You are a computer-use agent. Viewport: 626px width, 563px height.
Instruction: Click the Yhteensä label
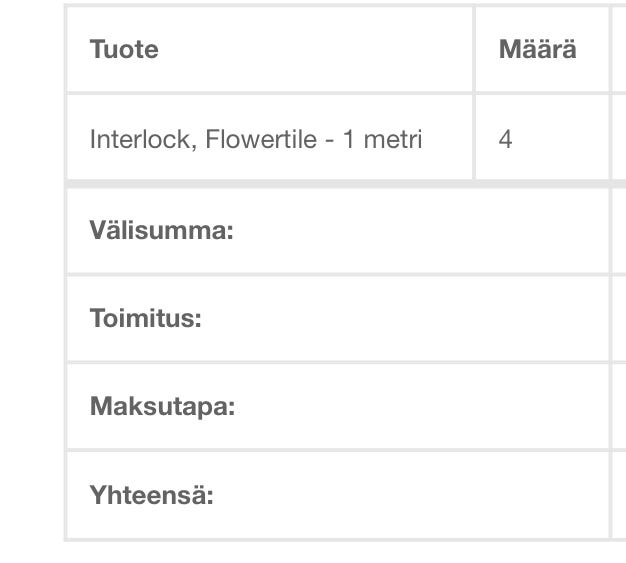pos(151,495)
